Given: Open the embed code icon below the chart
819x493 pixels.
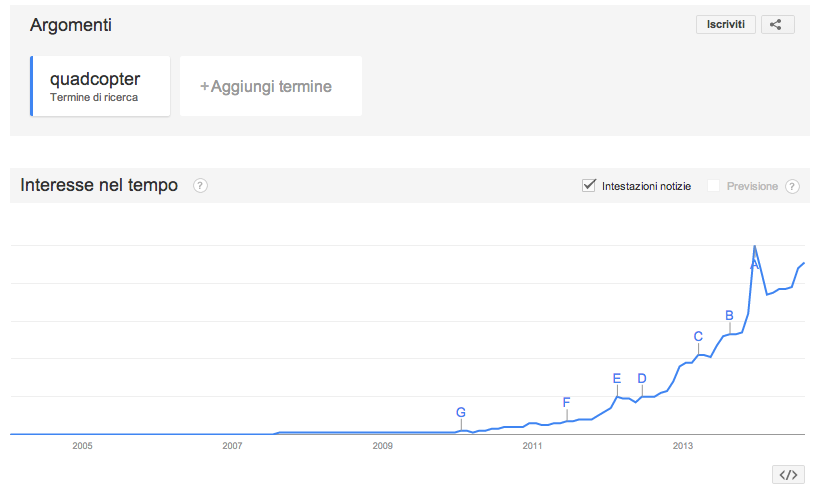Looking at the screenshot, I should pos(788,475).
